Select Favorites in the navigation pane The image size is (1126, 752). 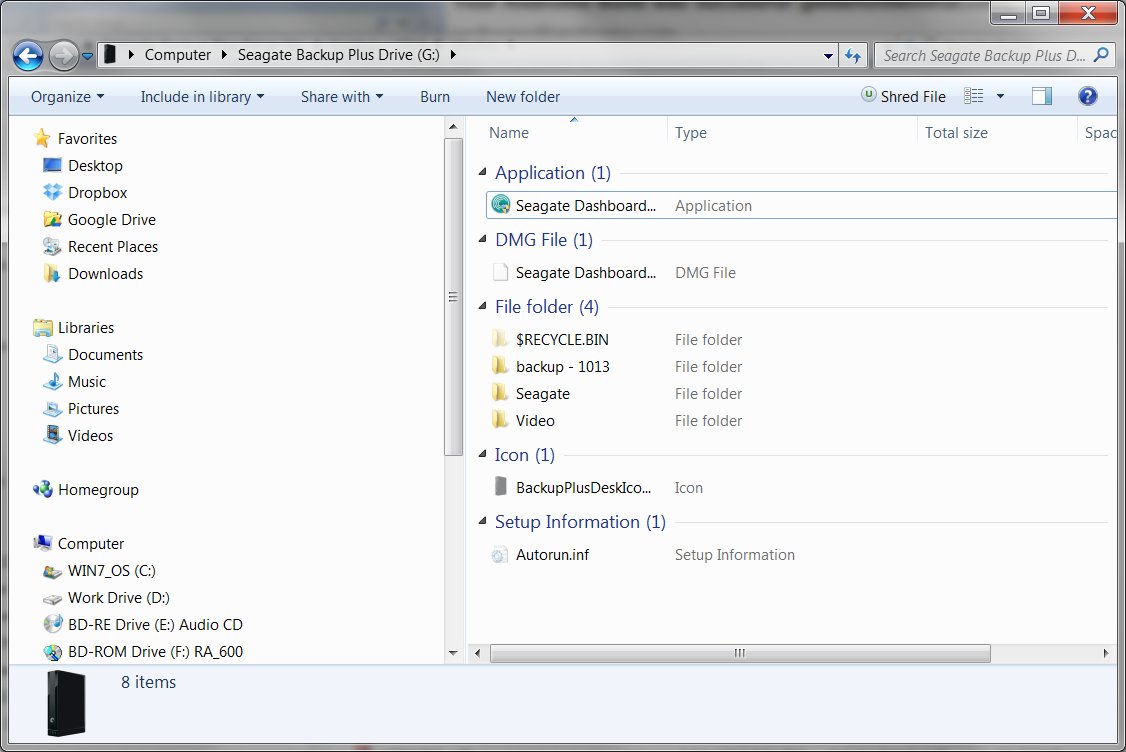tap(75, 138)
